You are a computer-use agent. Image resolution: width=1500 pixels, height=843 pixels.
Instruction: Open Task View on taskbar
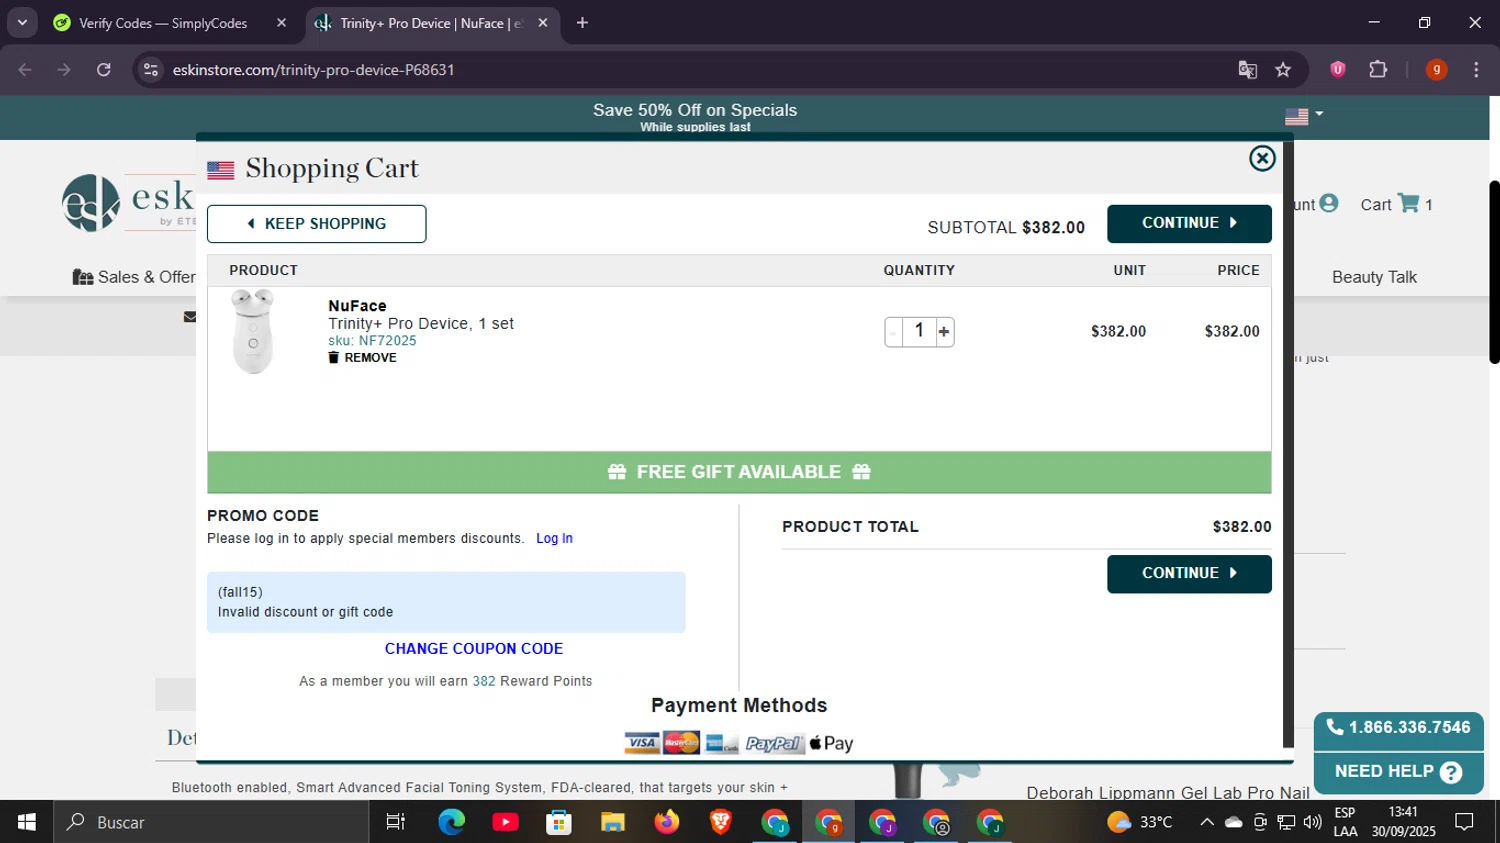[396, 822]
